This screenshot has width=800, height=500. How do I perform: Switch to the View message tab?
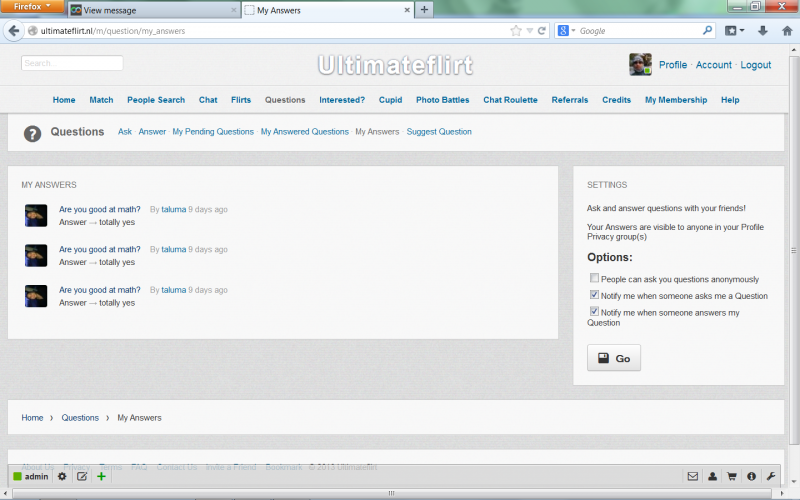tap(155, 10)
